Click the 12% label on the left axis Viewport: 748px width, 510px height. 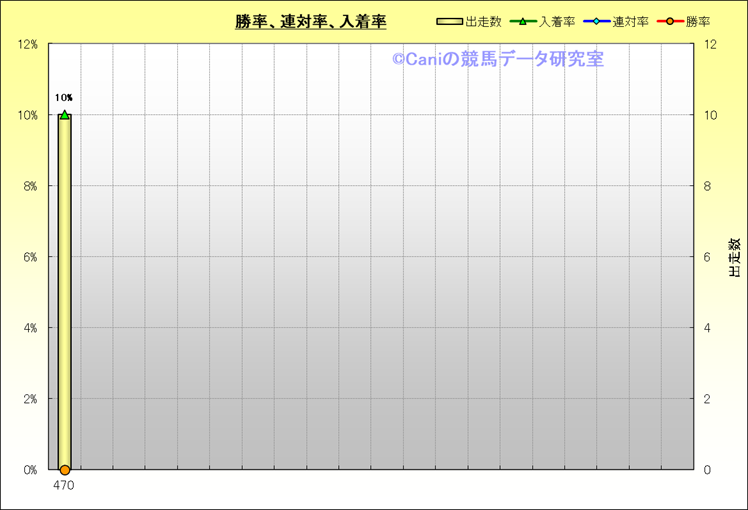pos(28,45)
